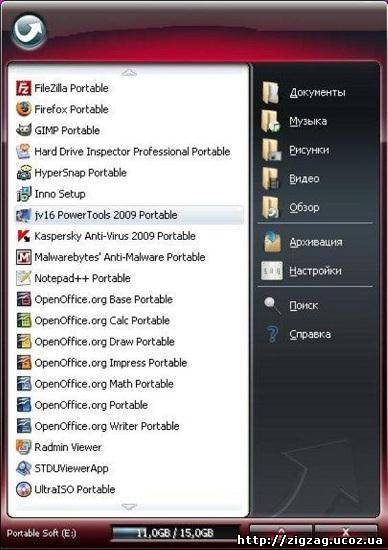The height and width of the screenshot is (550, 388).
Task: Click the Radmin Viewer icon
Action: coord(24,447)
